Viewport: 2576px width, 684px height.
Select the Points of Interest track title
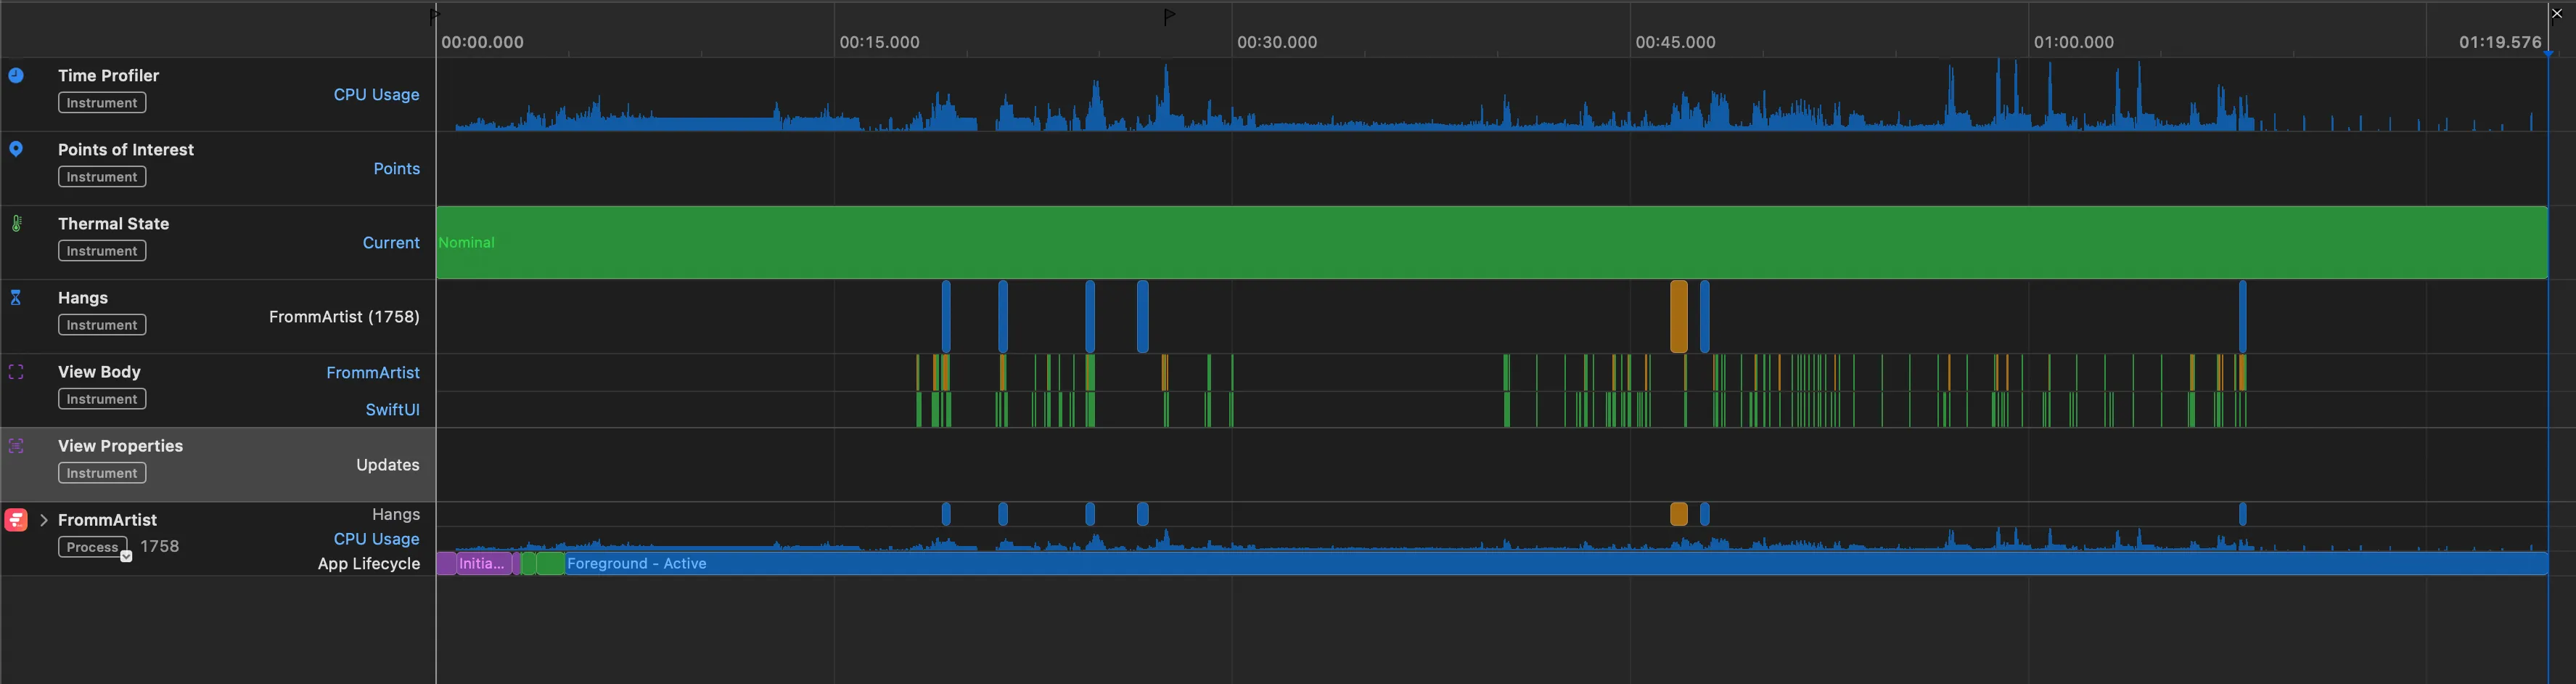coord(126,150)
